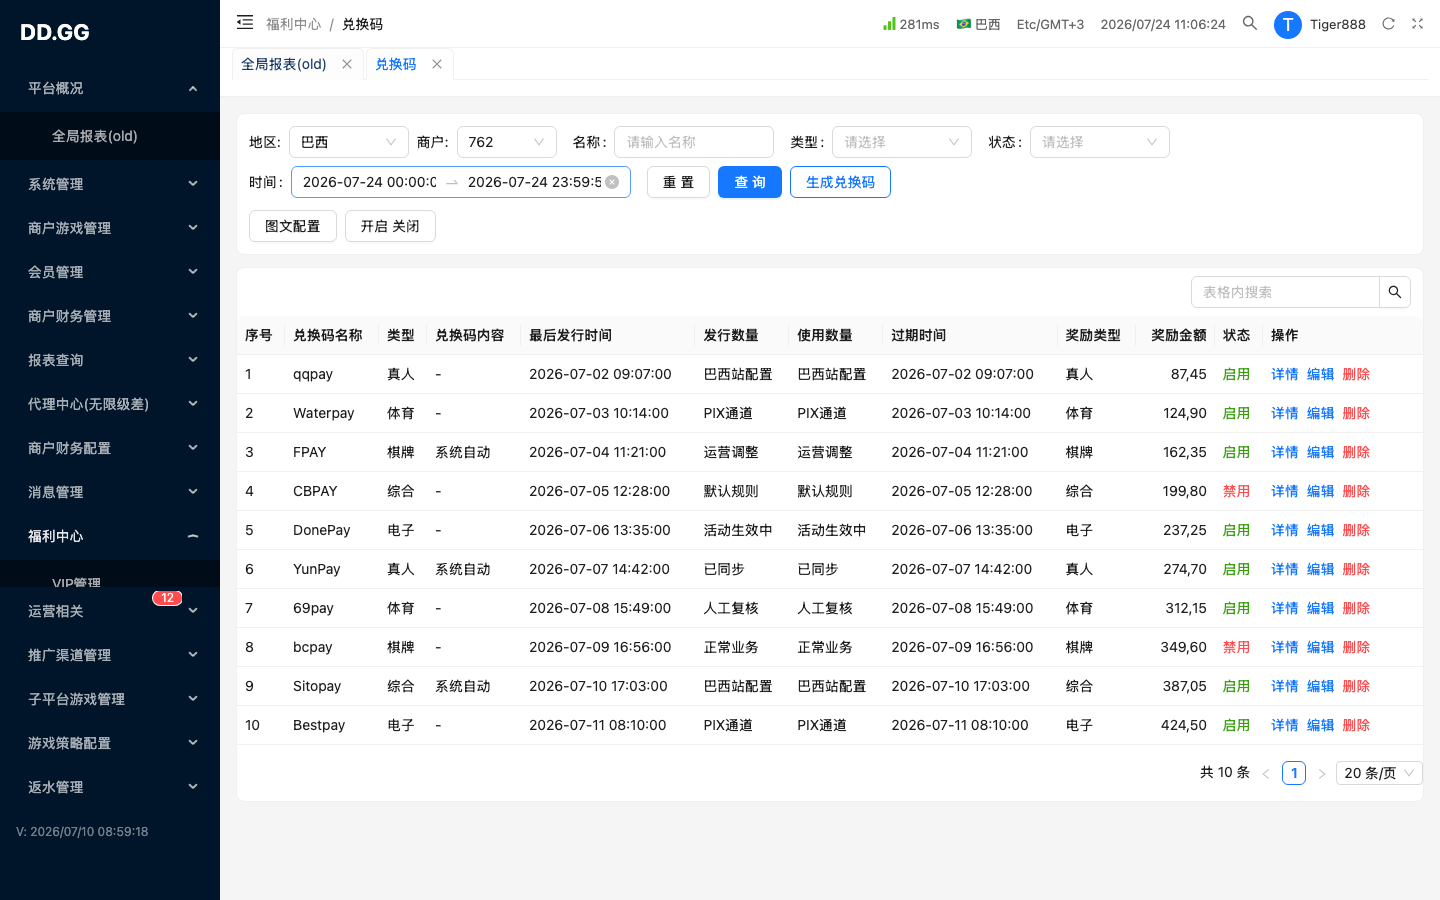1440x900 pixels.
Task: Focus the 名称 input field
Action: [x=694, y=142]
